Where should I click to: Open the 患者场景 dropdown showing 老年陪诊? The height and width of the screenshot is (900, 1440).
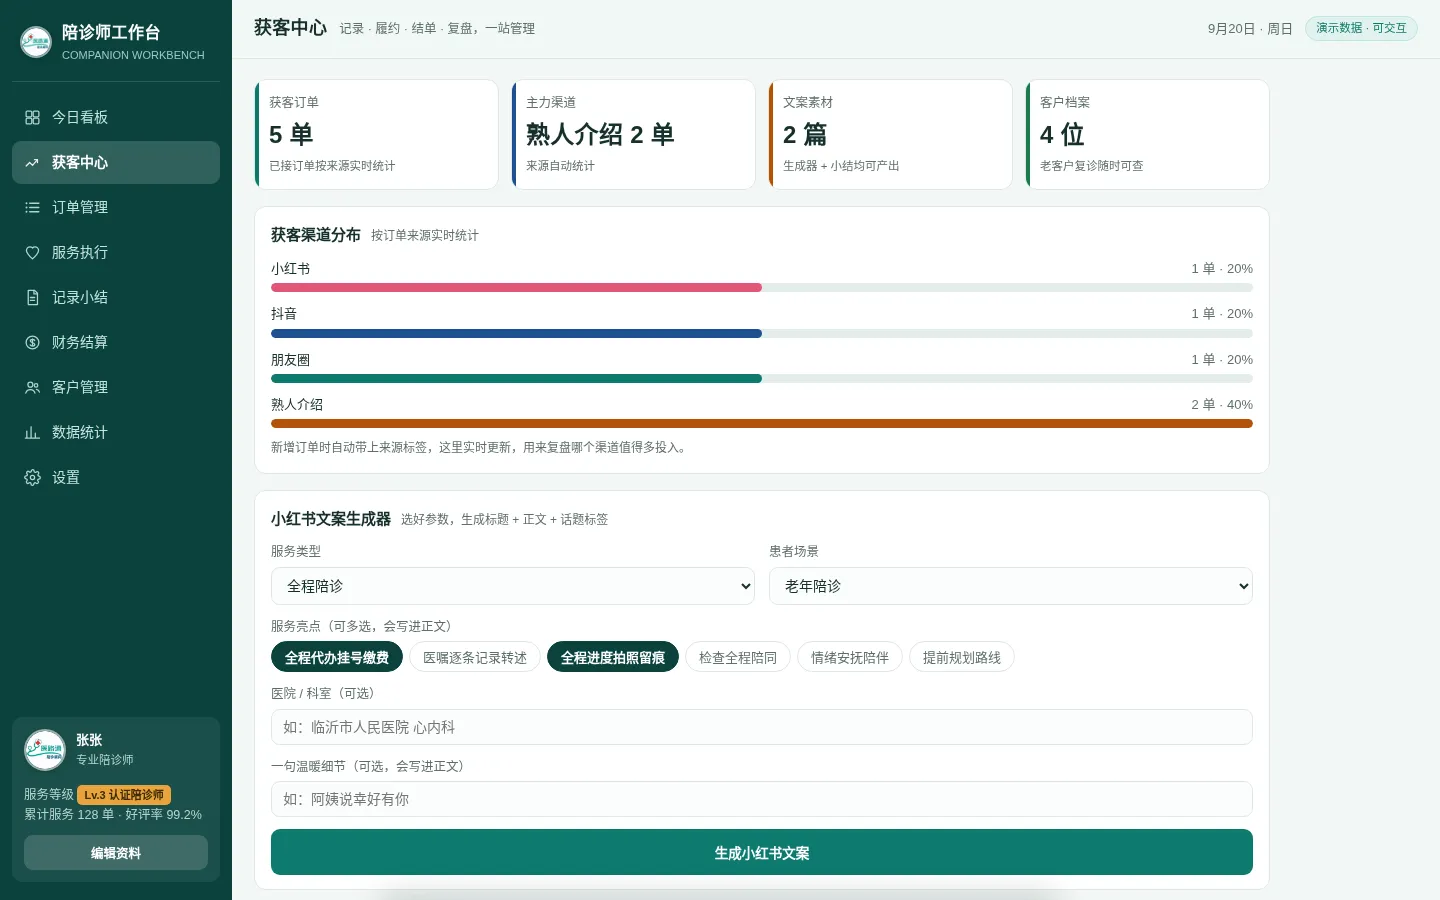point(1011,586)
